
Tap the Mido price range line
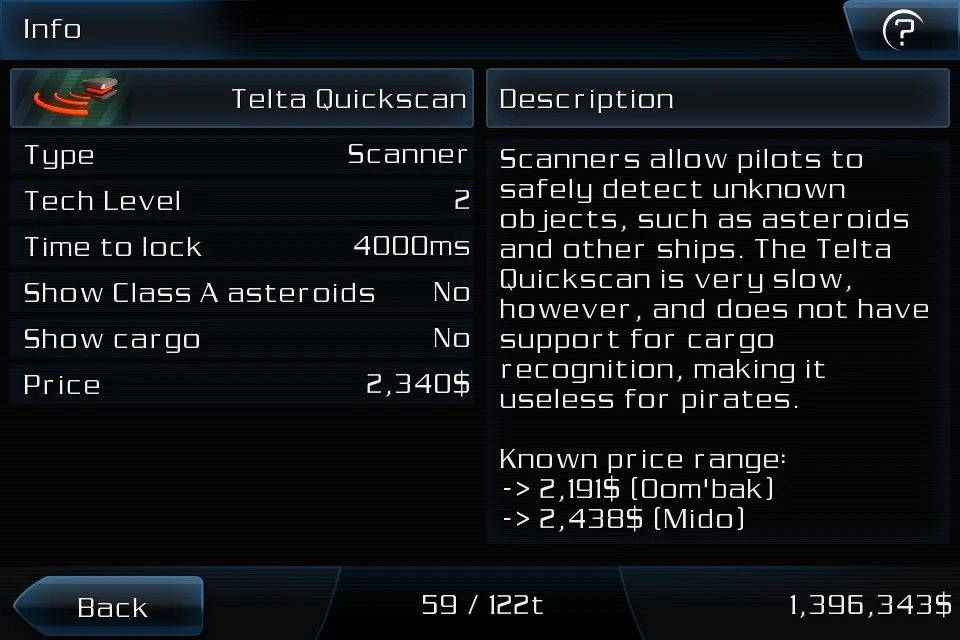click(x=622, y=520)
